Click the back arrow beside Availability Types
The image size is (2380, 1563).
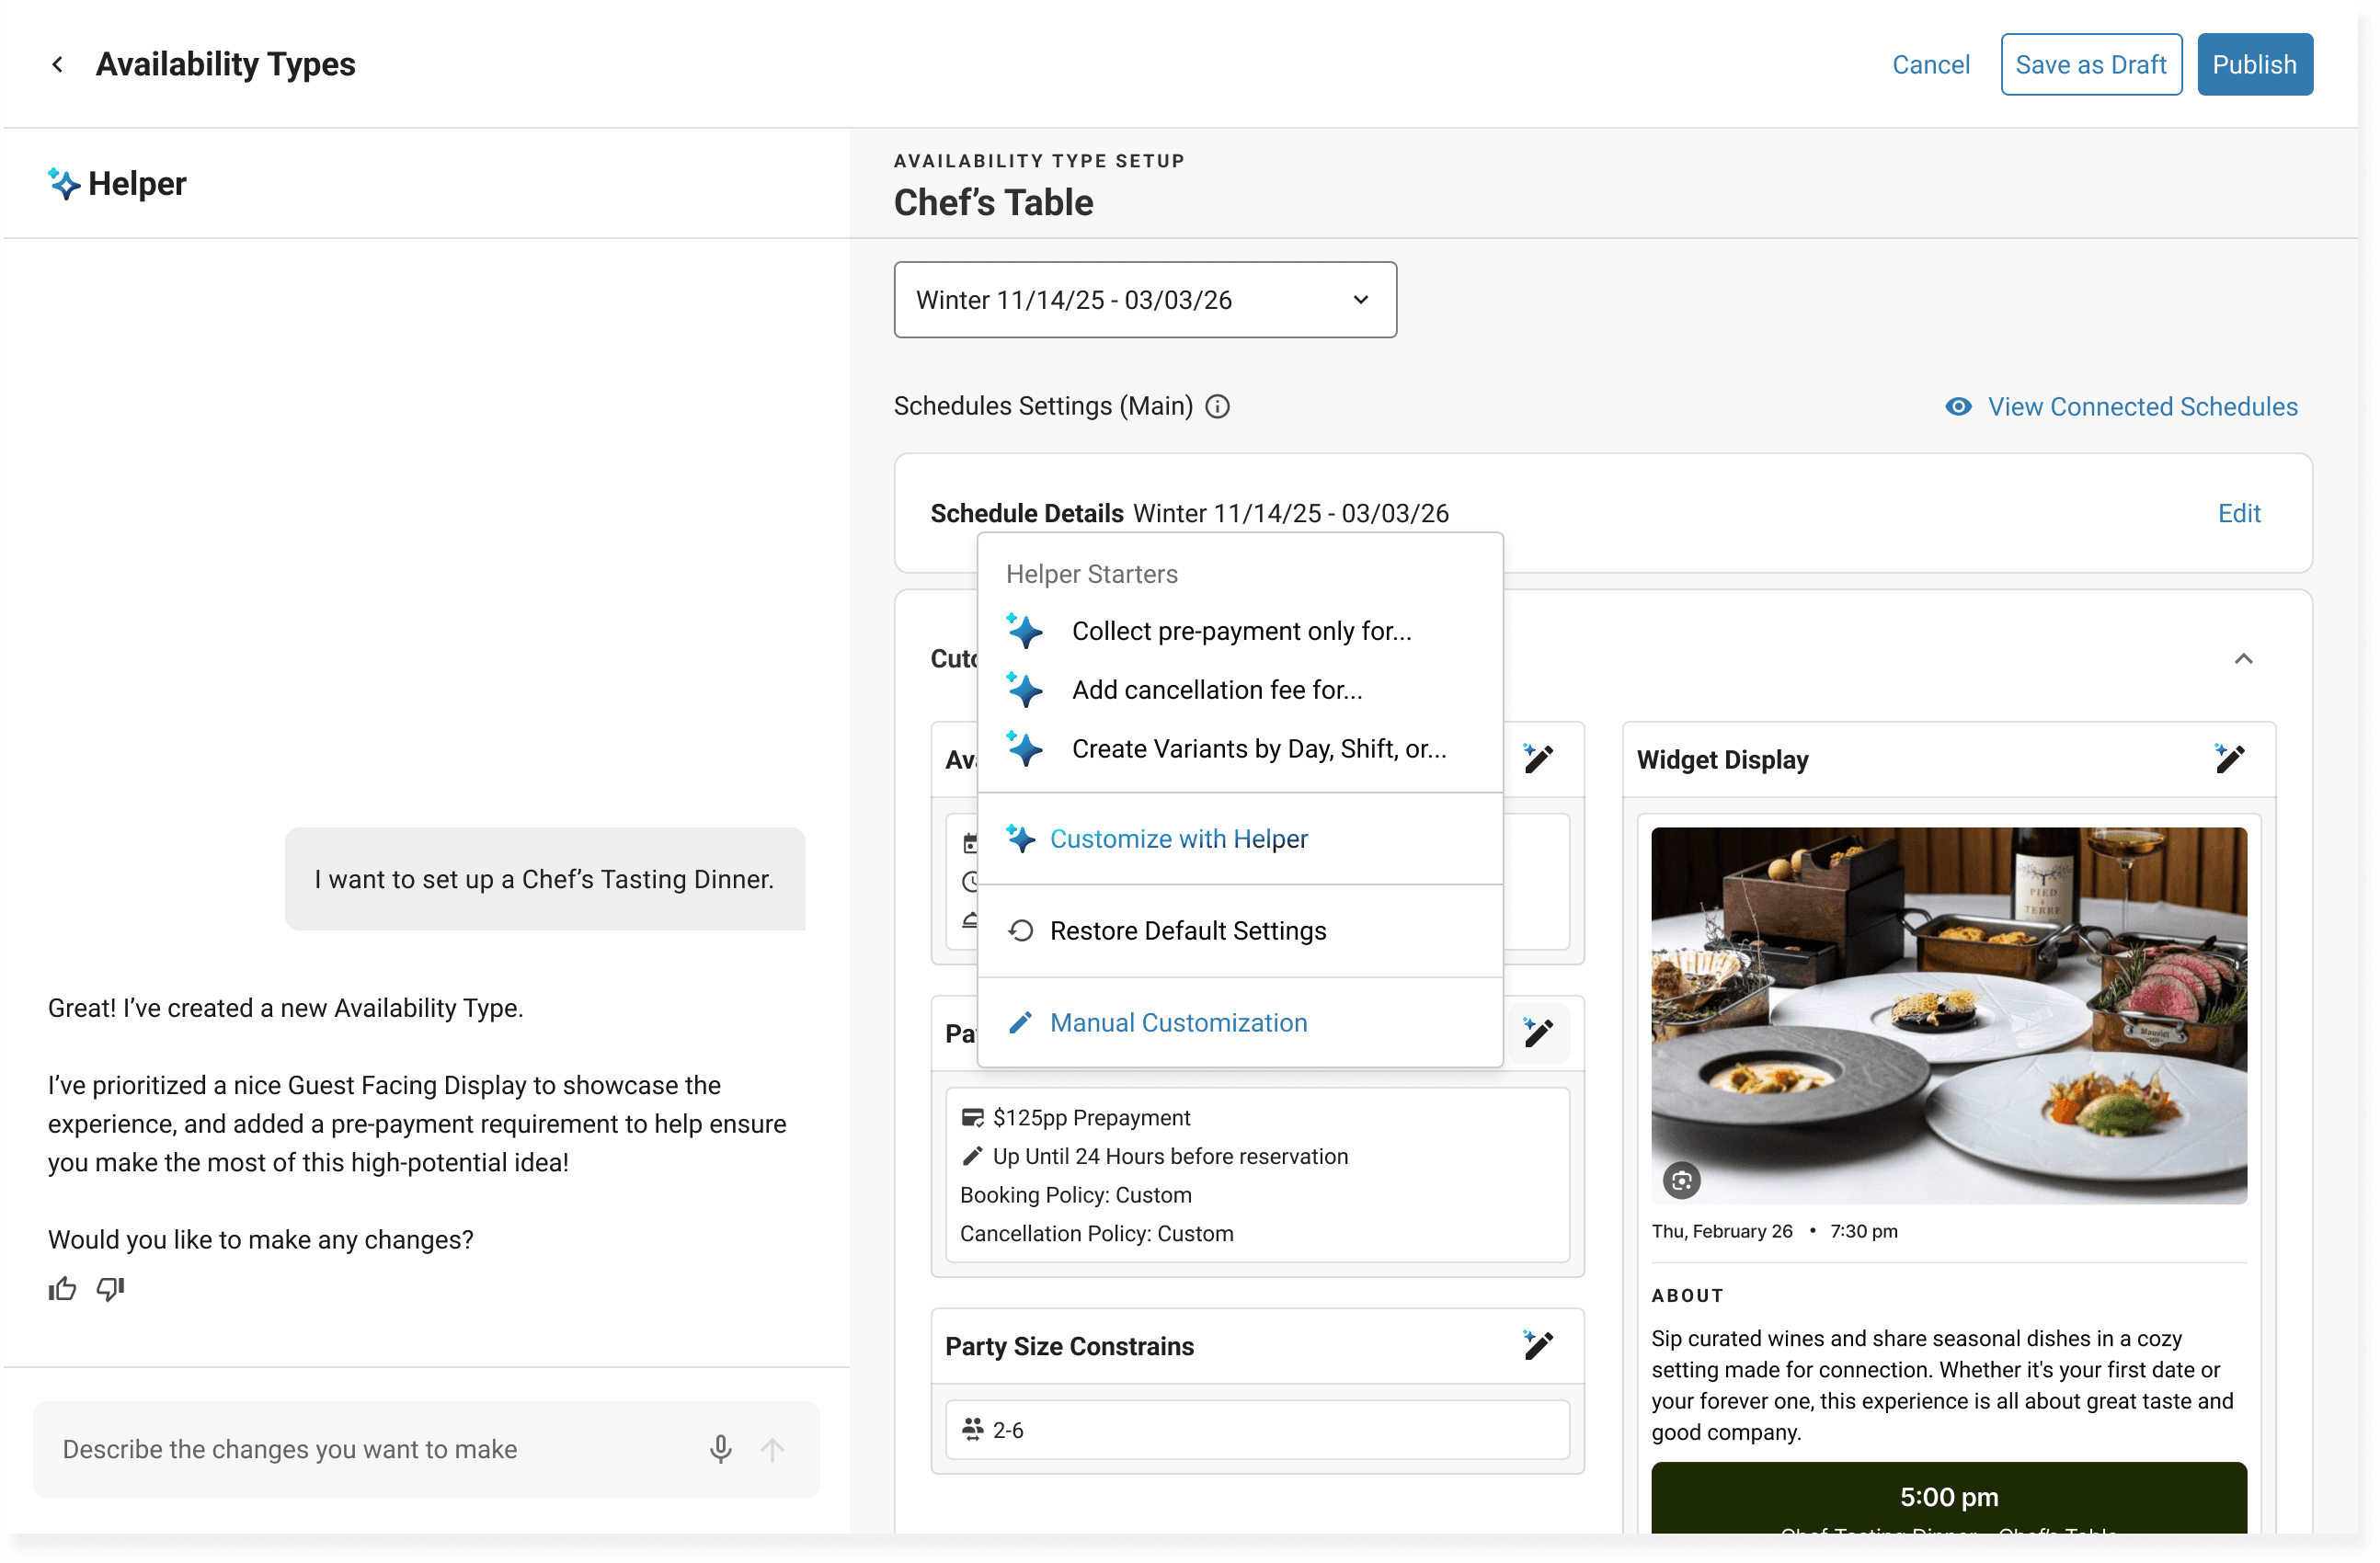[x=57, y=65]
